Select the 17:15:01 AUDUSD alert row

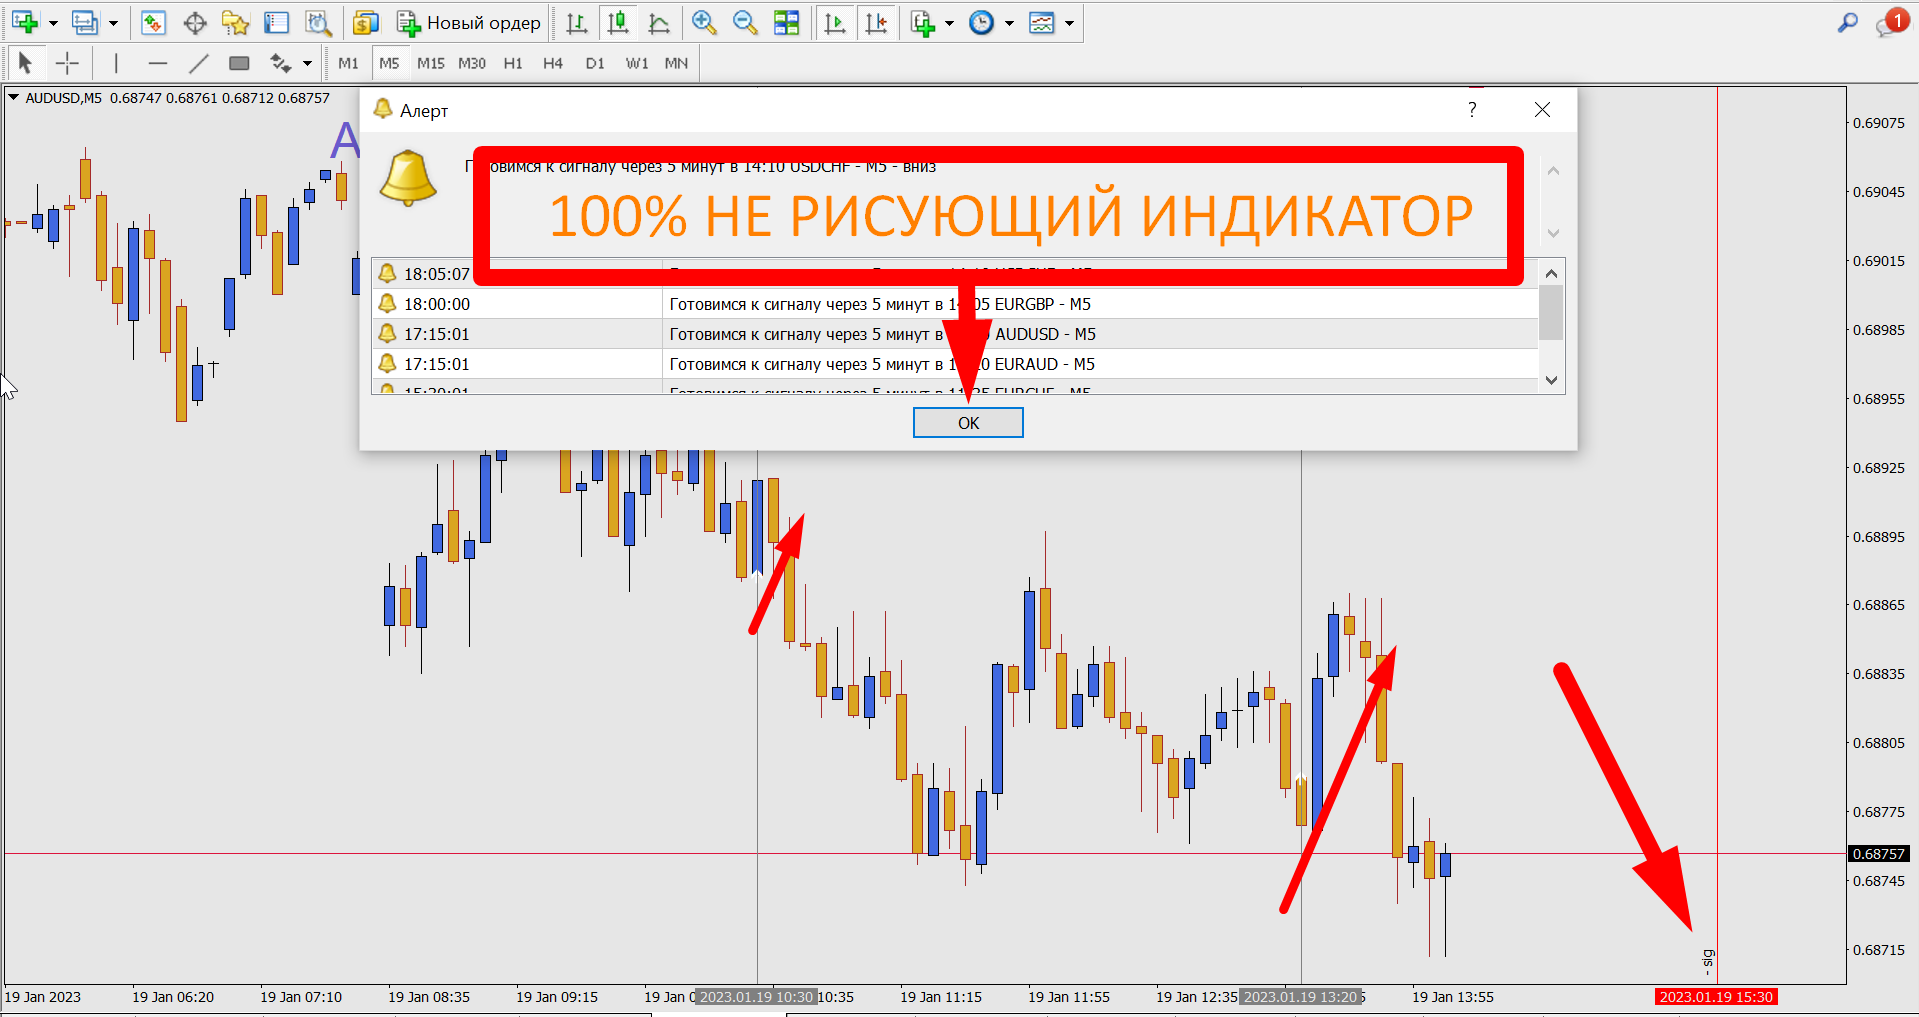954,334
